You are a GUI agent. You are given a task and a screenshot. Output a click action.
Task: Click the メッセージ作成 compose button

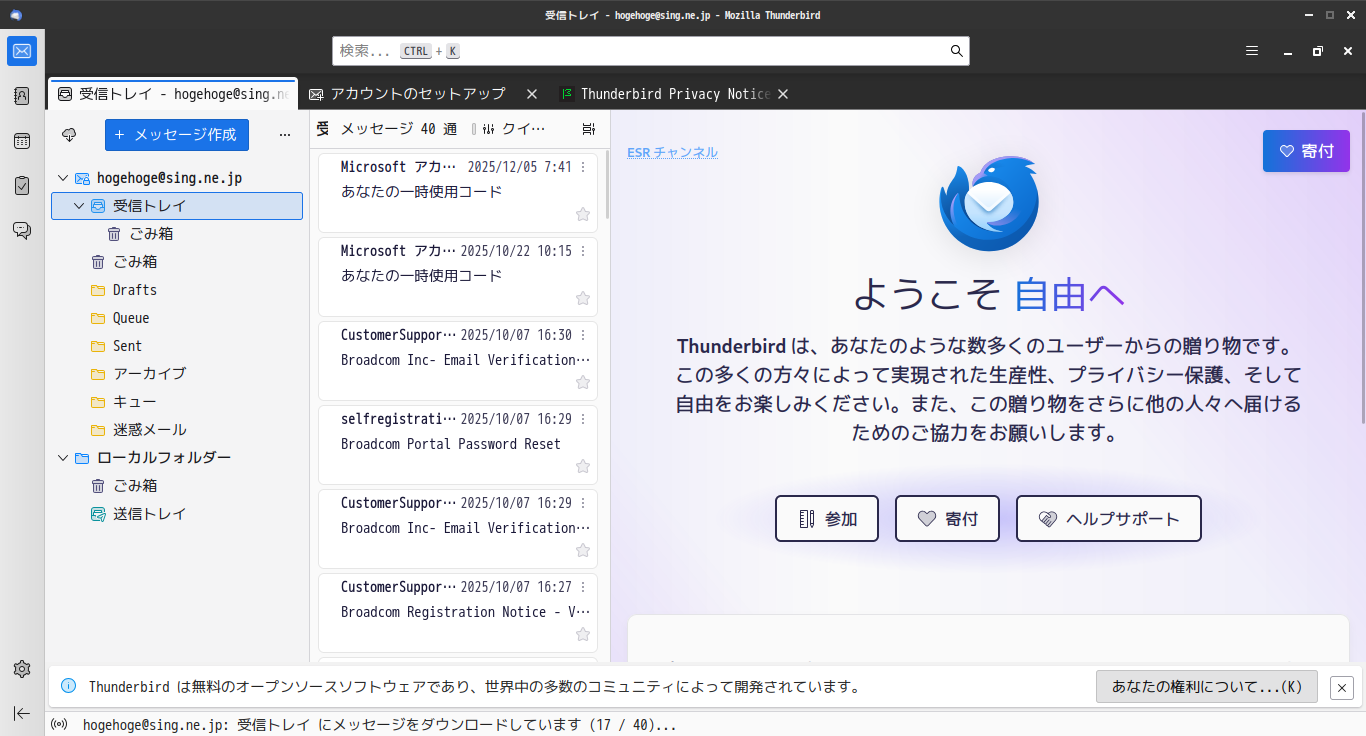pyautogui.click(x=177, y=134)
